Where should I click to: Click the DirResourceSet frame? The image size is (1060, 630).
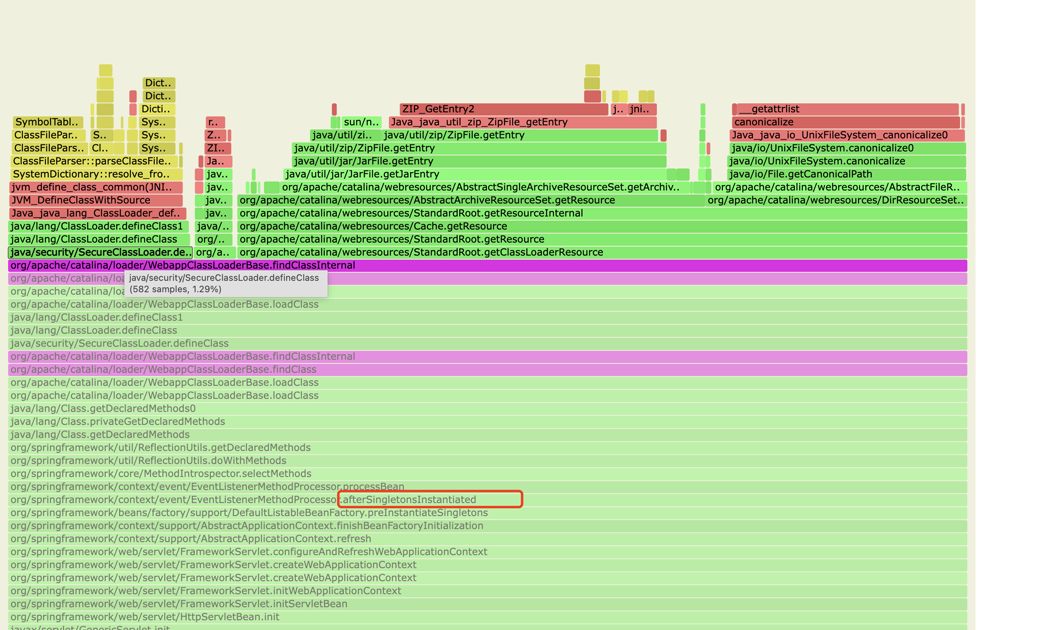(835, 200)
